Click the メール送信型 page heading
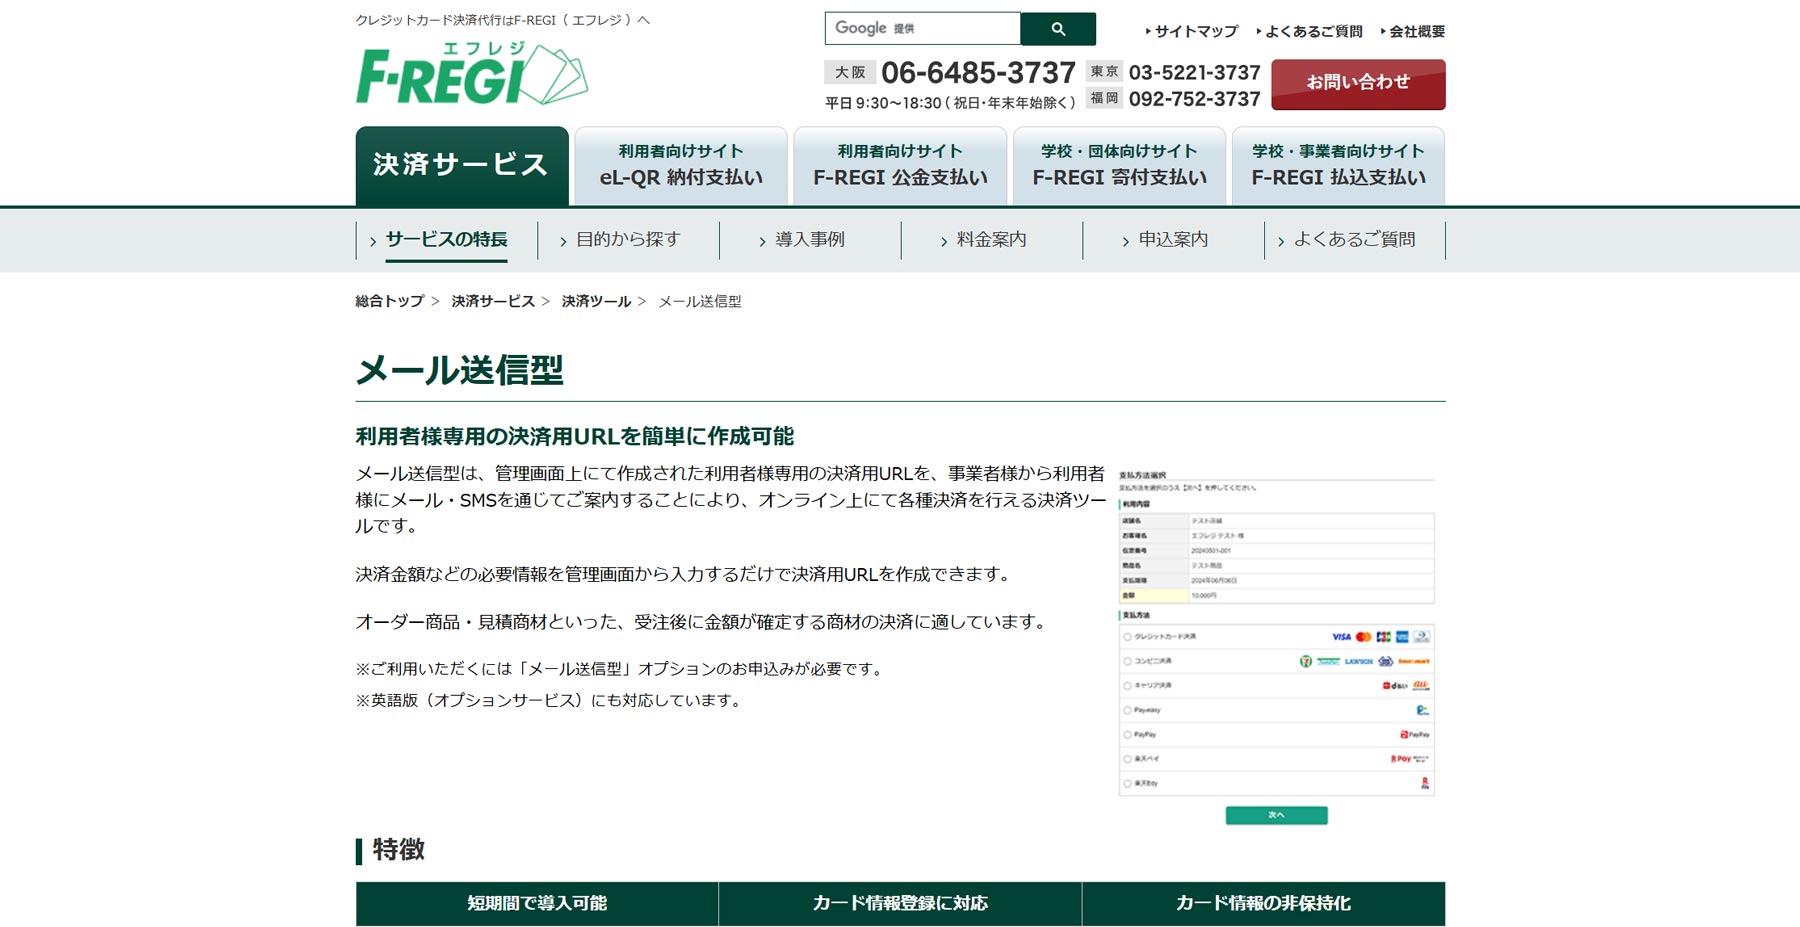This screenshot has height=927, width=1800. (x=460, y=371)
